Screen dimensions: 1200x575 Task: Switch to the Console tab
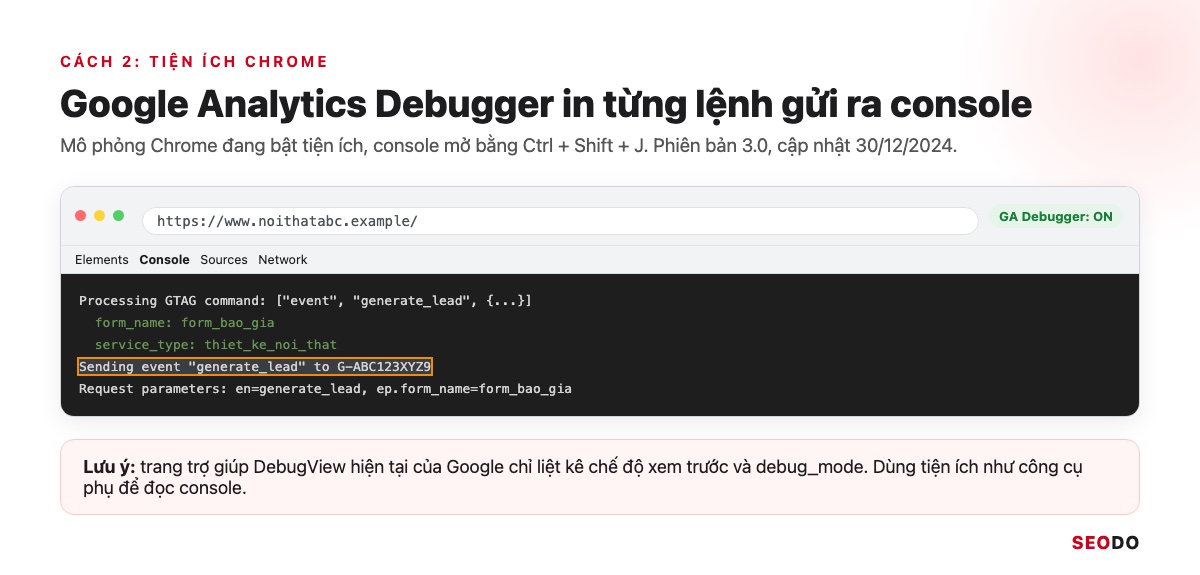(x=164, y=260)
